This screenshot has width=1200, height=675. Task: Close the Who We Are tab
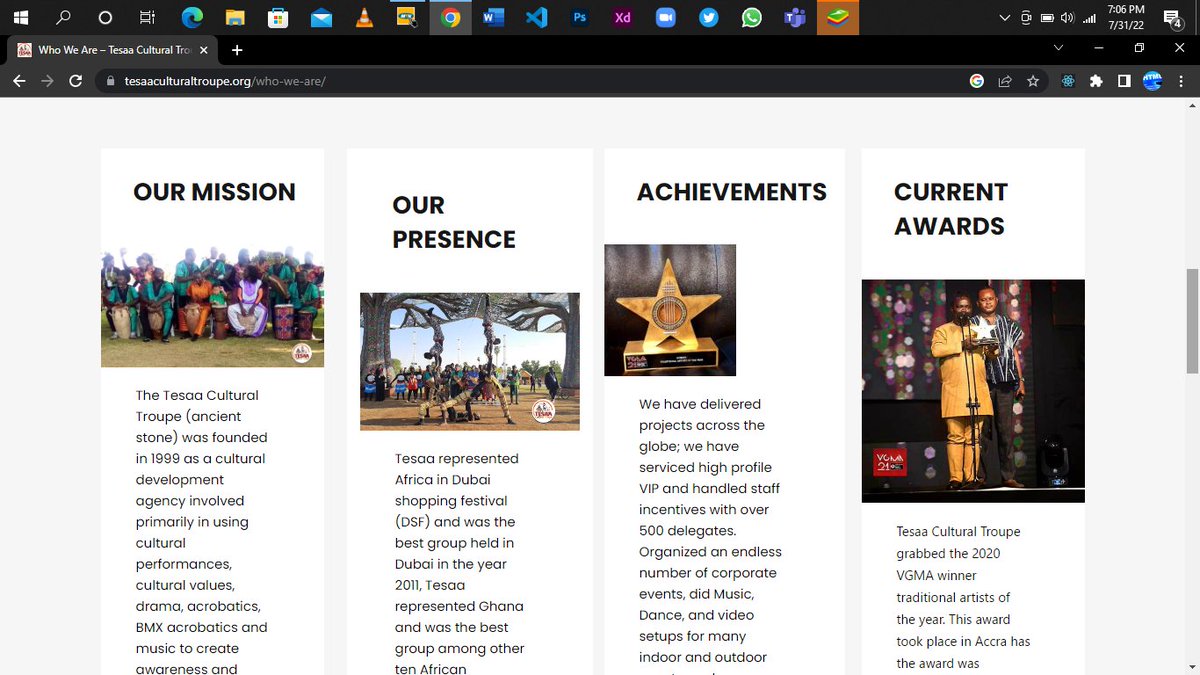click(206, 49)
